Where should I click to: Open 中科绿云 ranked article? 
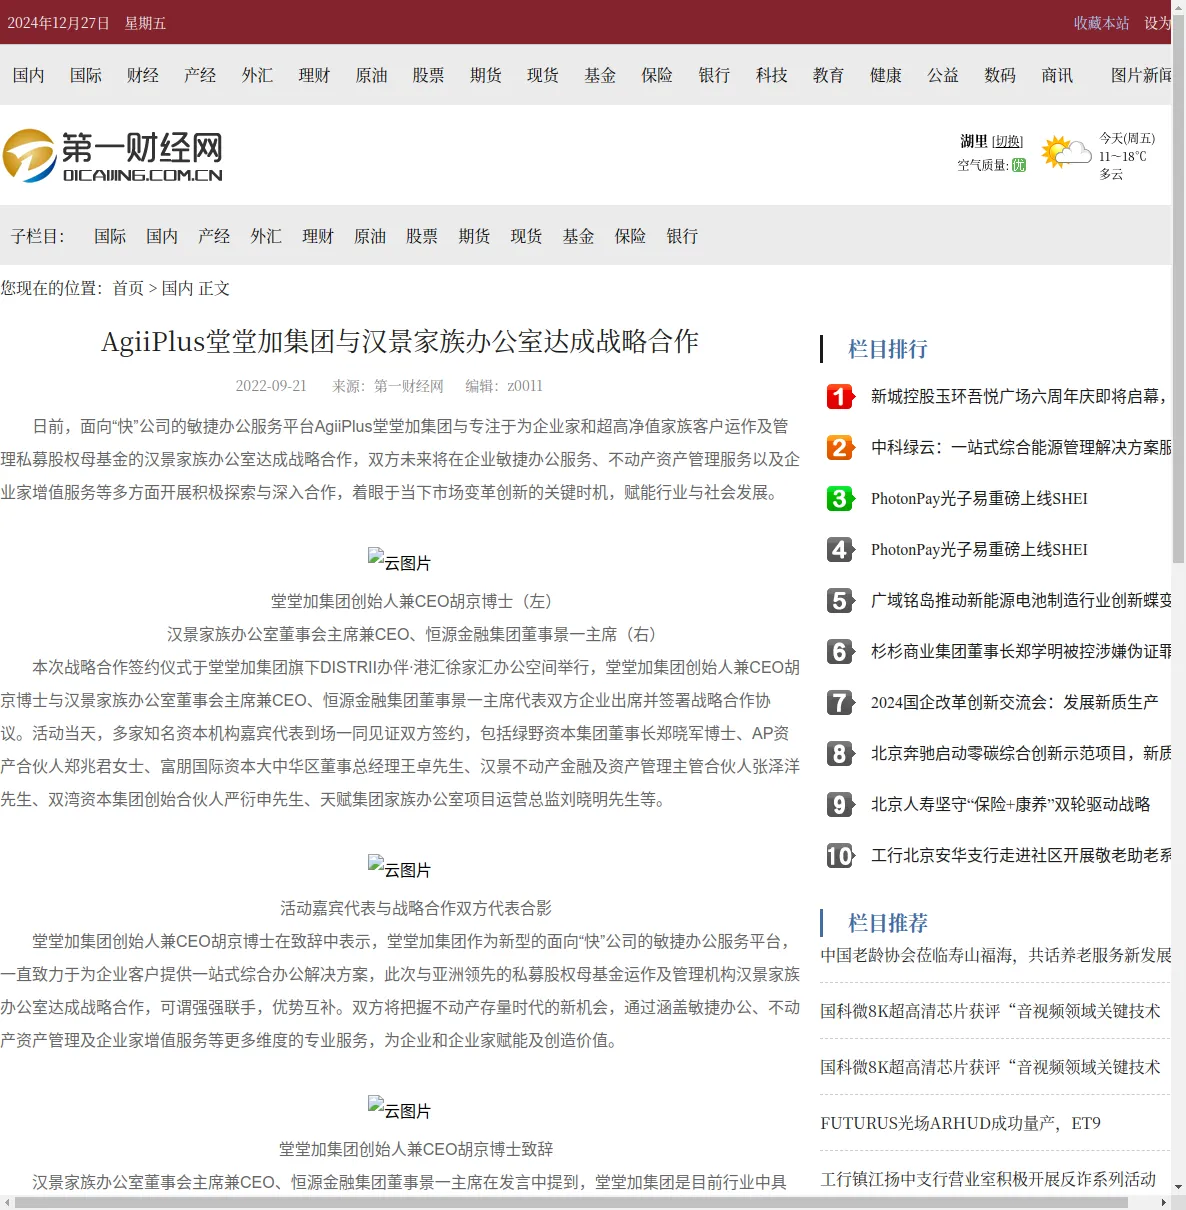pos(1020,448)
